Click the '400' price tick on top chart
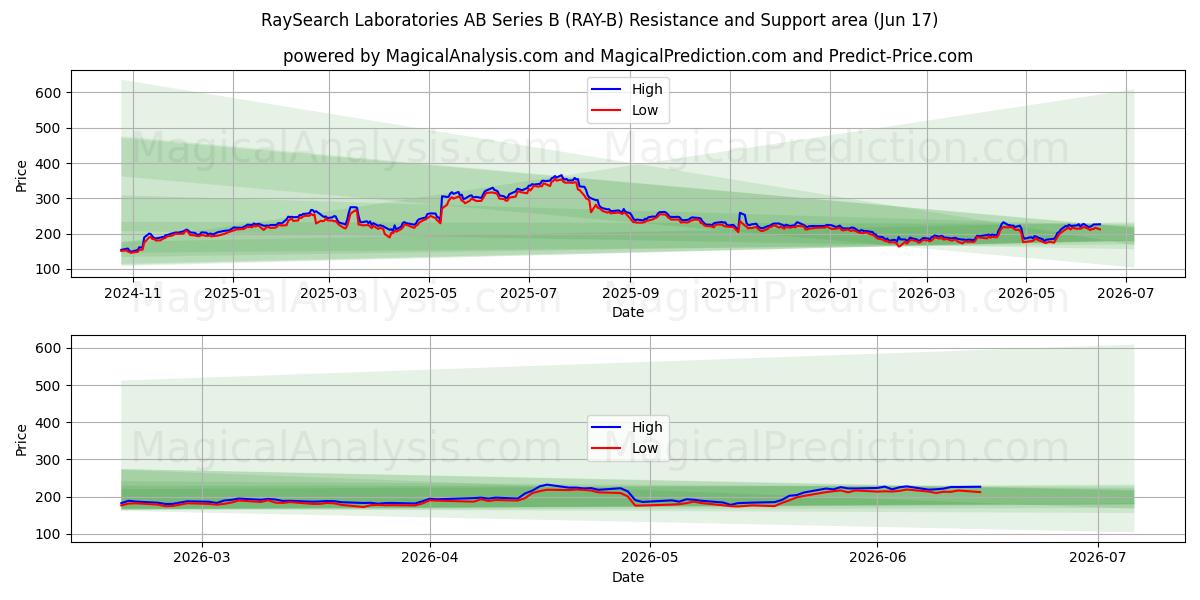The width and height of the screenshot is (1200, 600). (50, 164)
